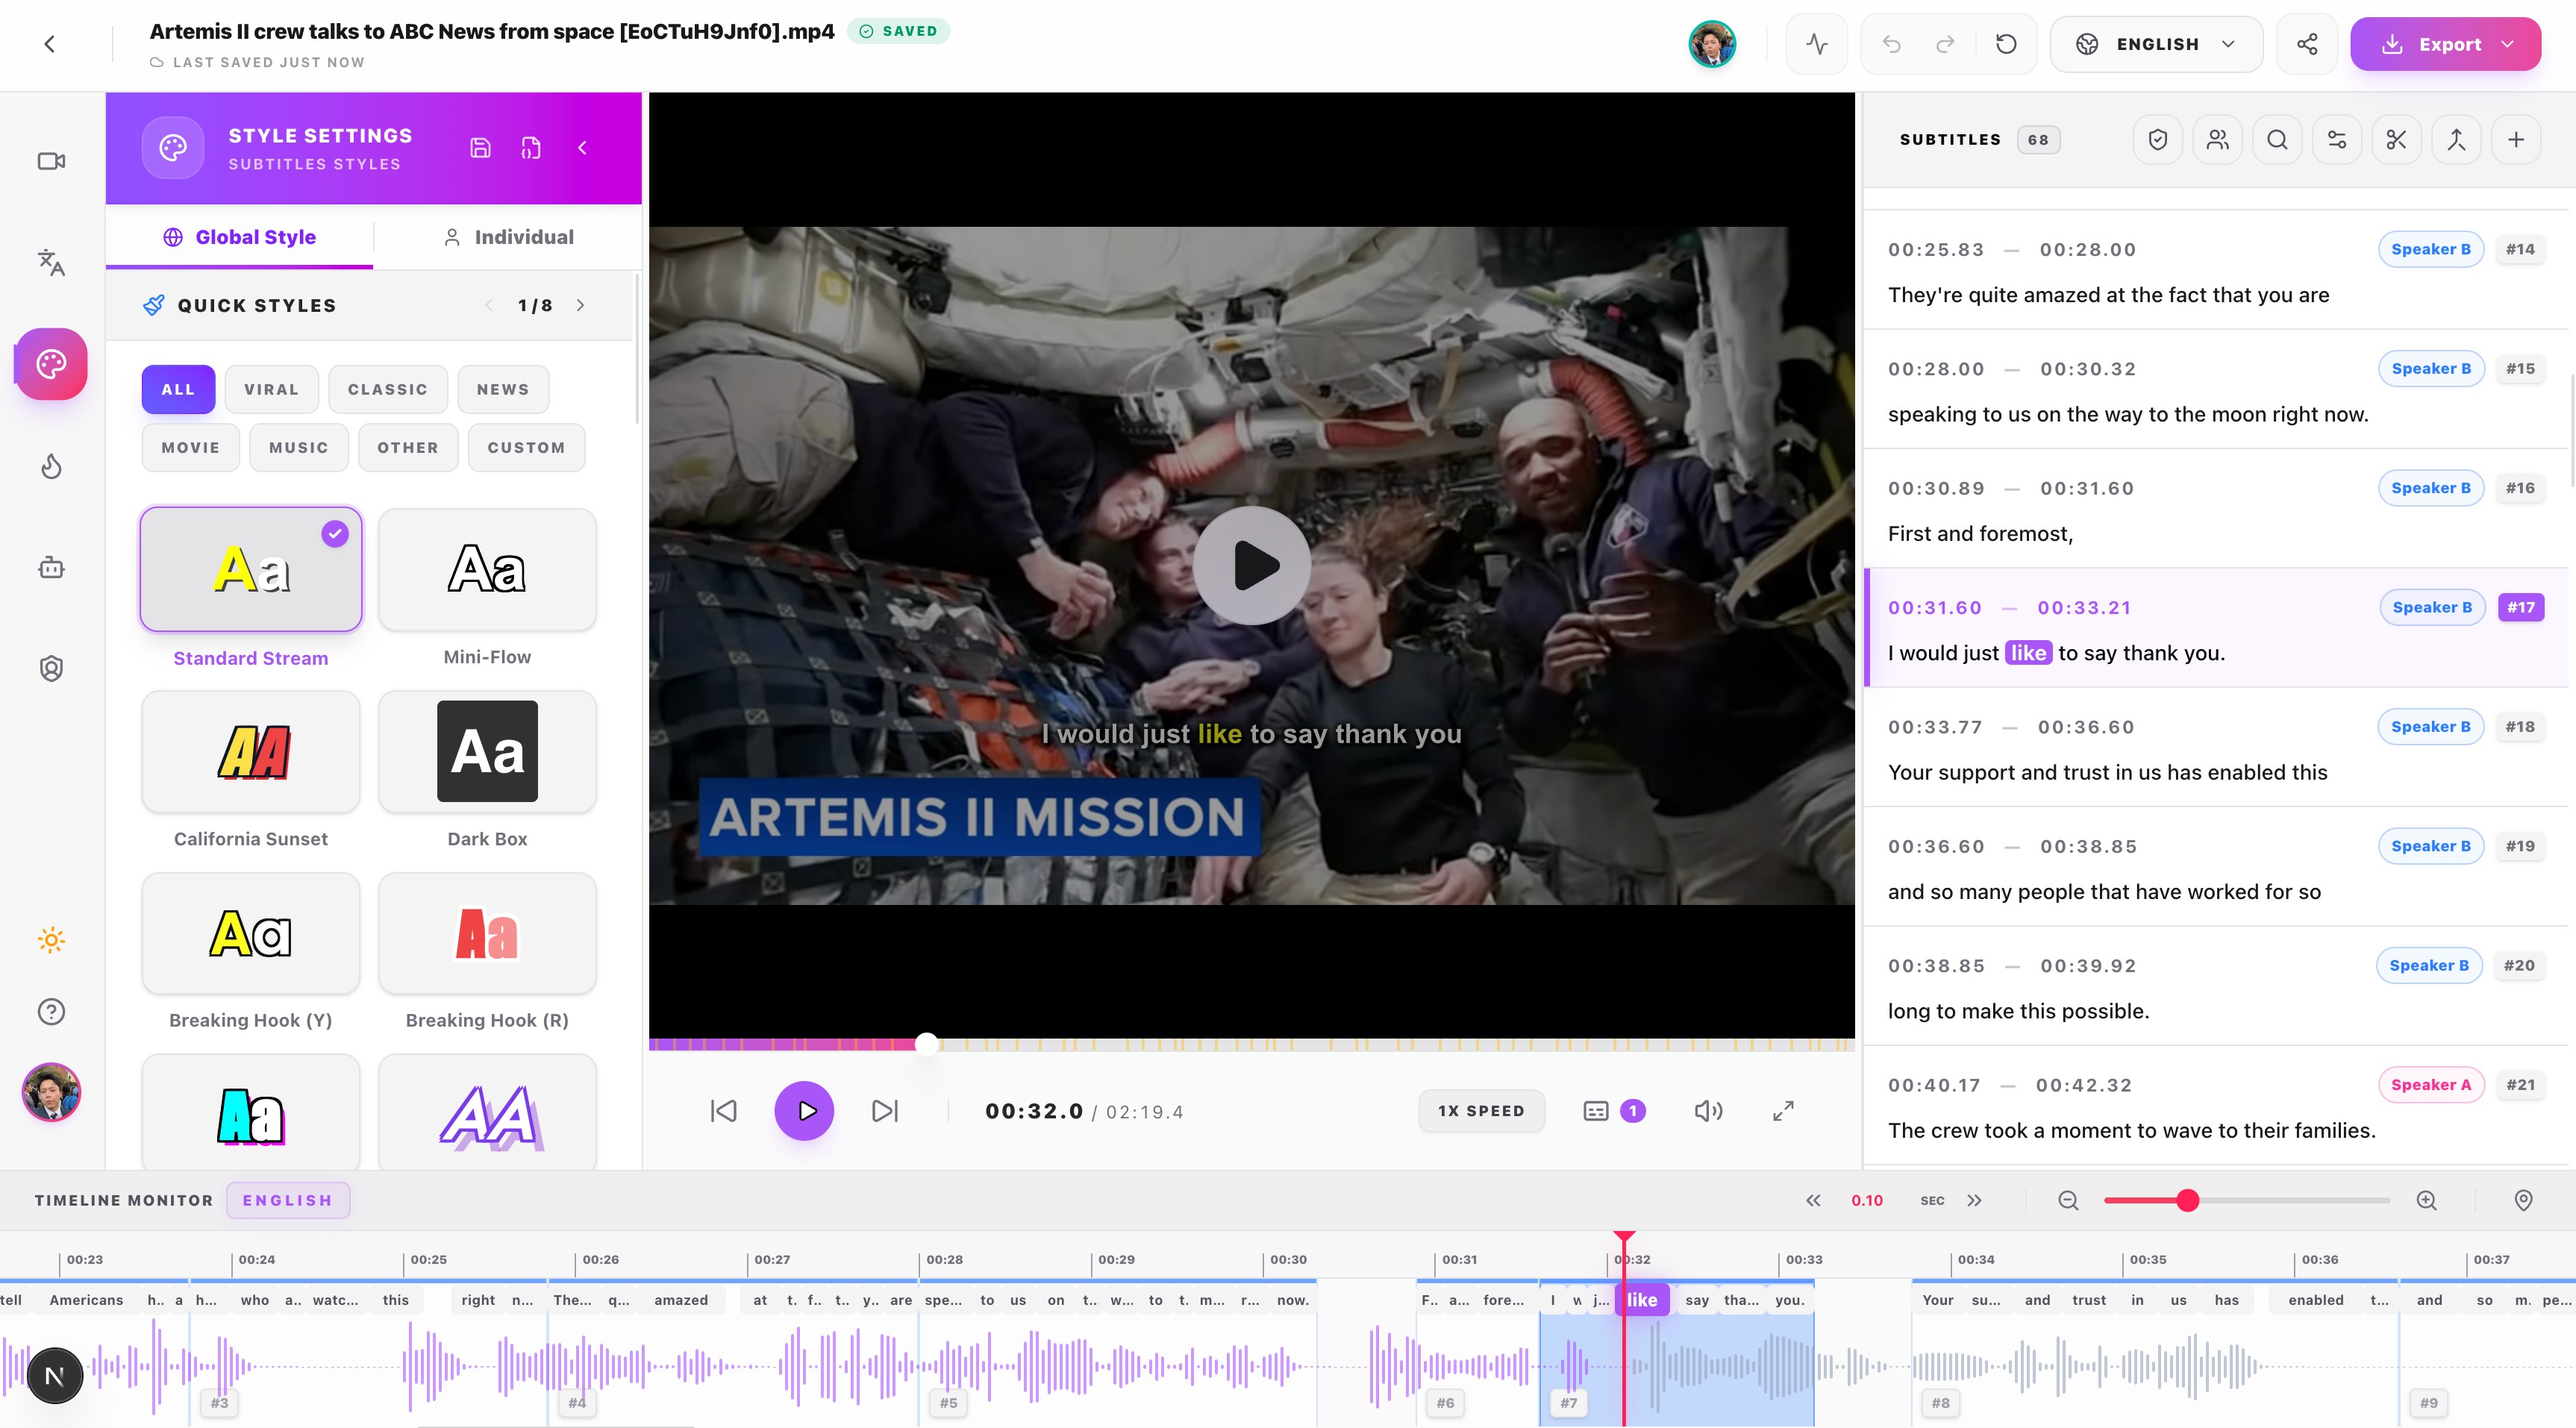
Task: Enter fullscreen video preview
Action: click(x=1783, y=1111)
